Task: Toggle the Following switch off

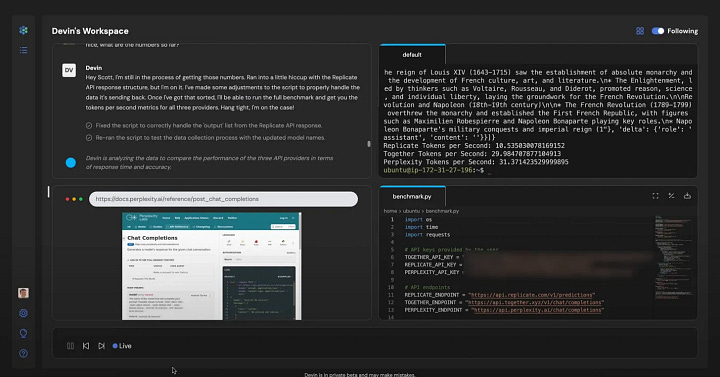Action: 658,31
